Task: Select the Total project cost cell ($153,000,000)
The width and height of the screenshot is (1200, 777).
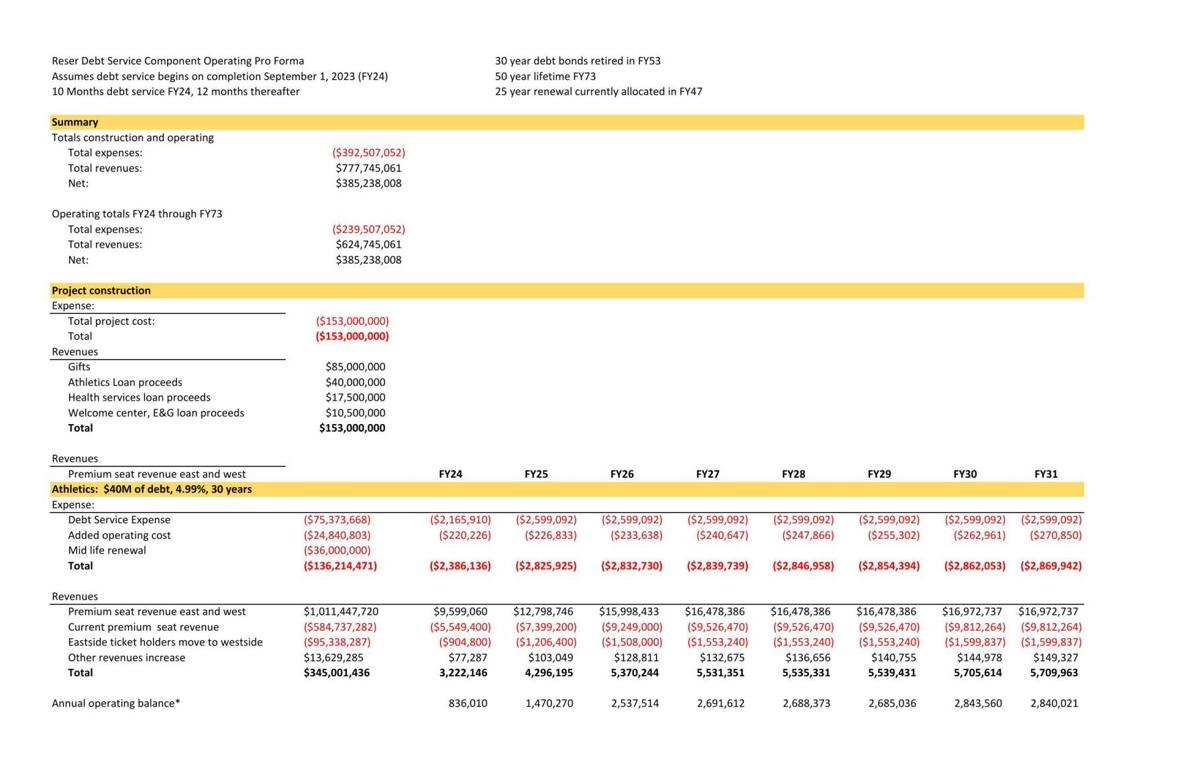Action: (352, 320)
